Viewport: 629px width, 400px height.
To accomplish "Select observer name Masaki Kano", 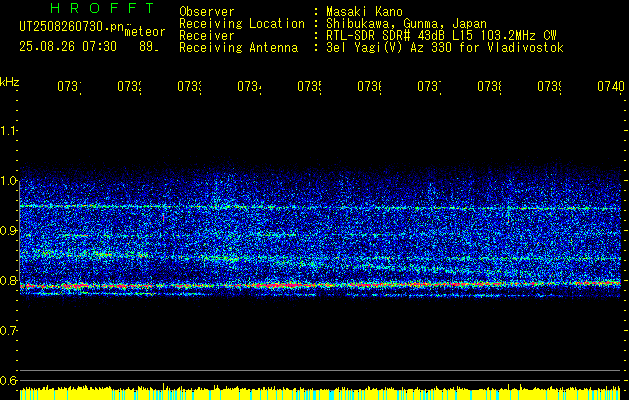I will point(364,12).
